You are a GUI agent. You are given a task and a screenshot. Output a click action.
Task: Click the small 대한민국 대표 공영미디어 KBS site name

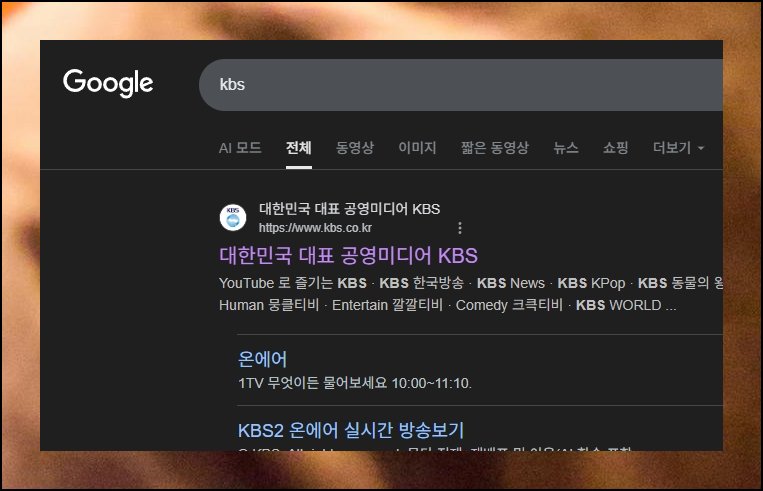[349, 209]
